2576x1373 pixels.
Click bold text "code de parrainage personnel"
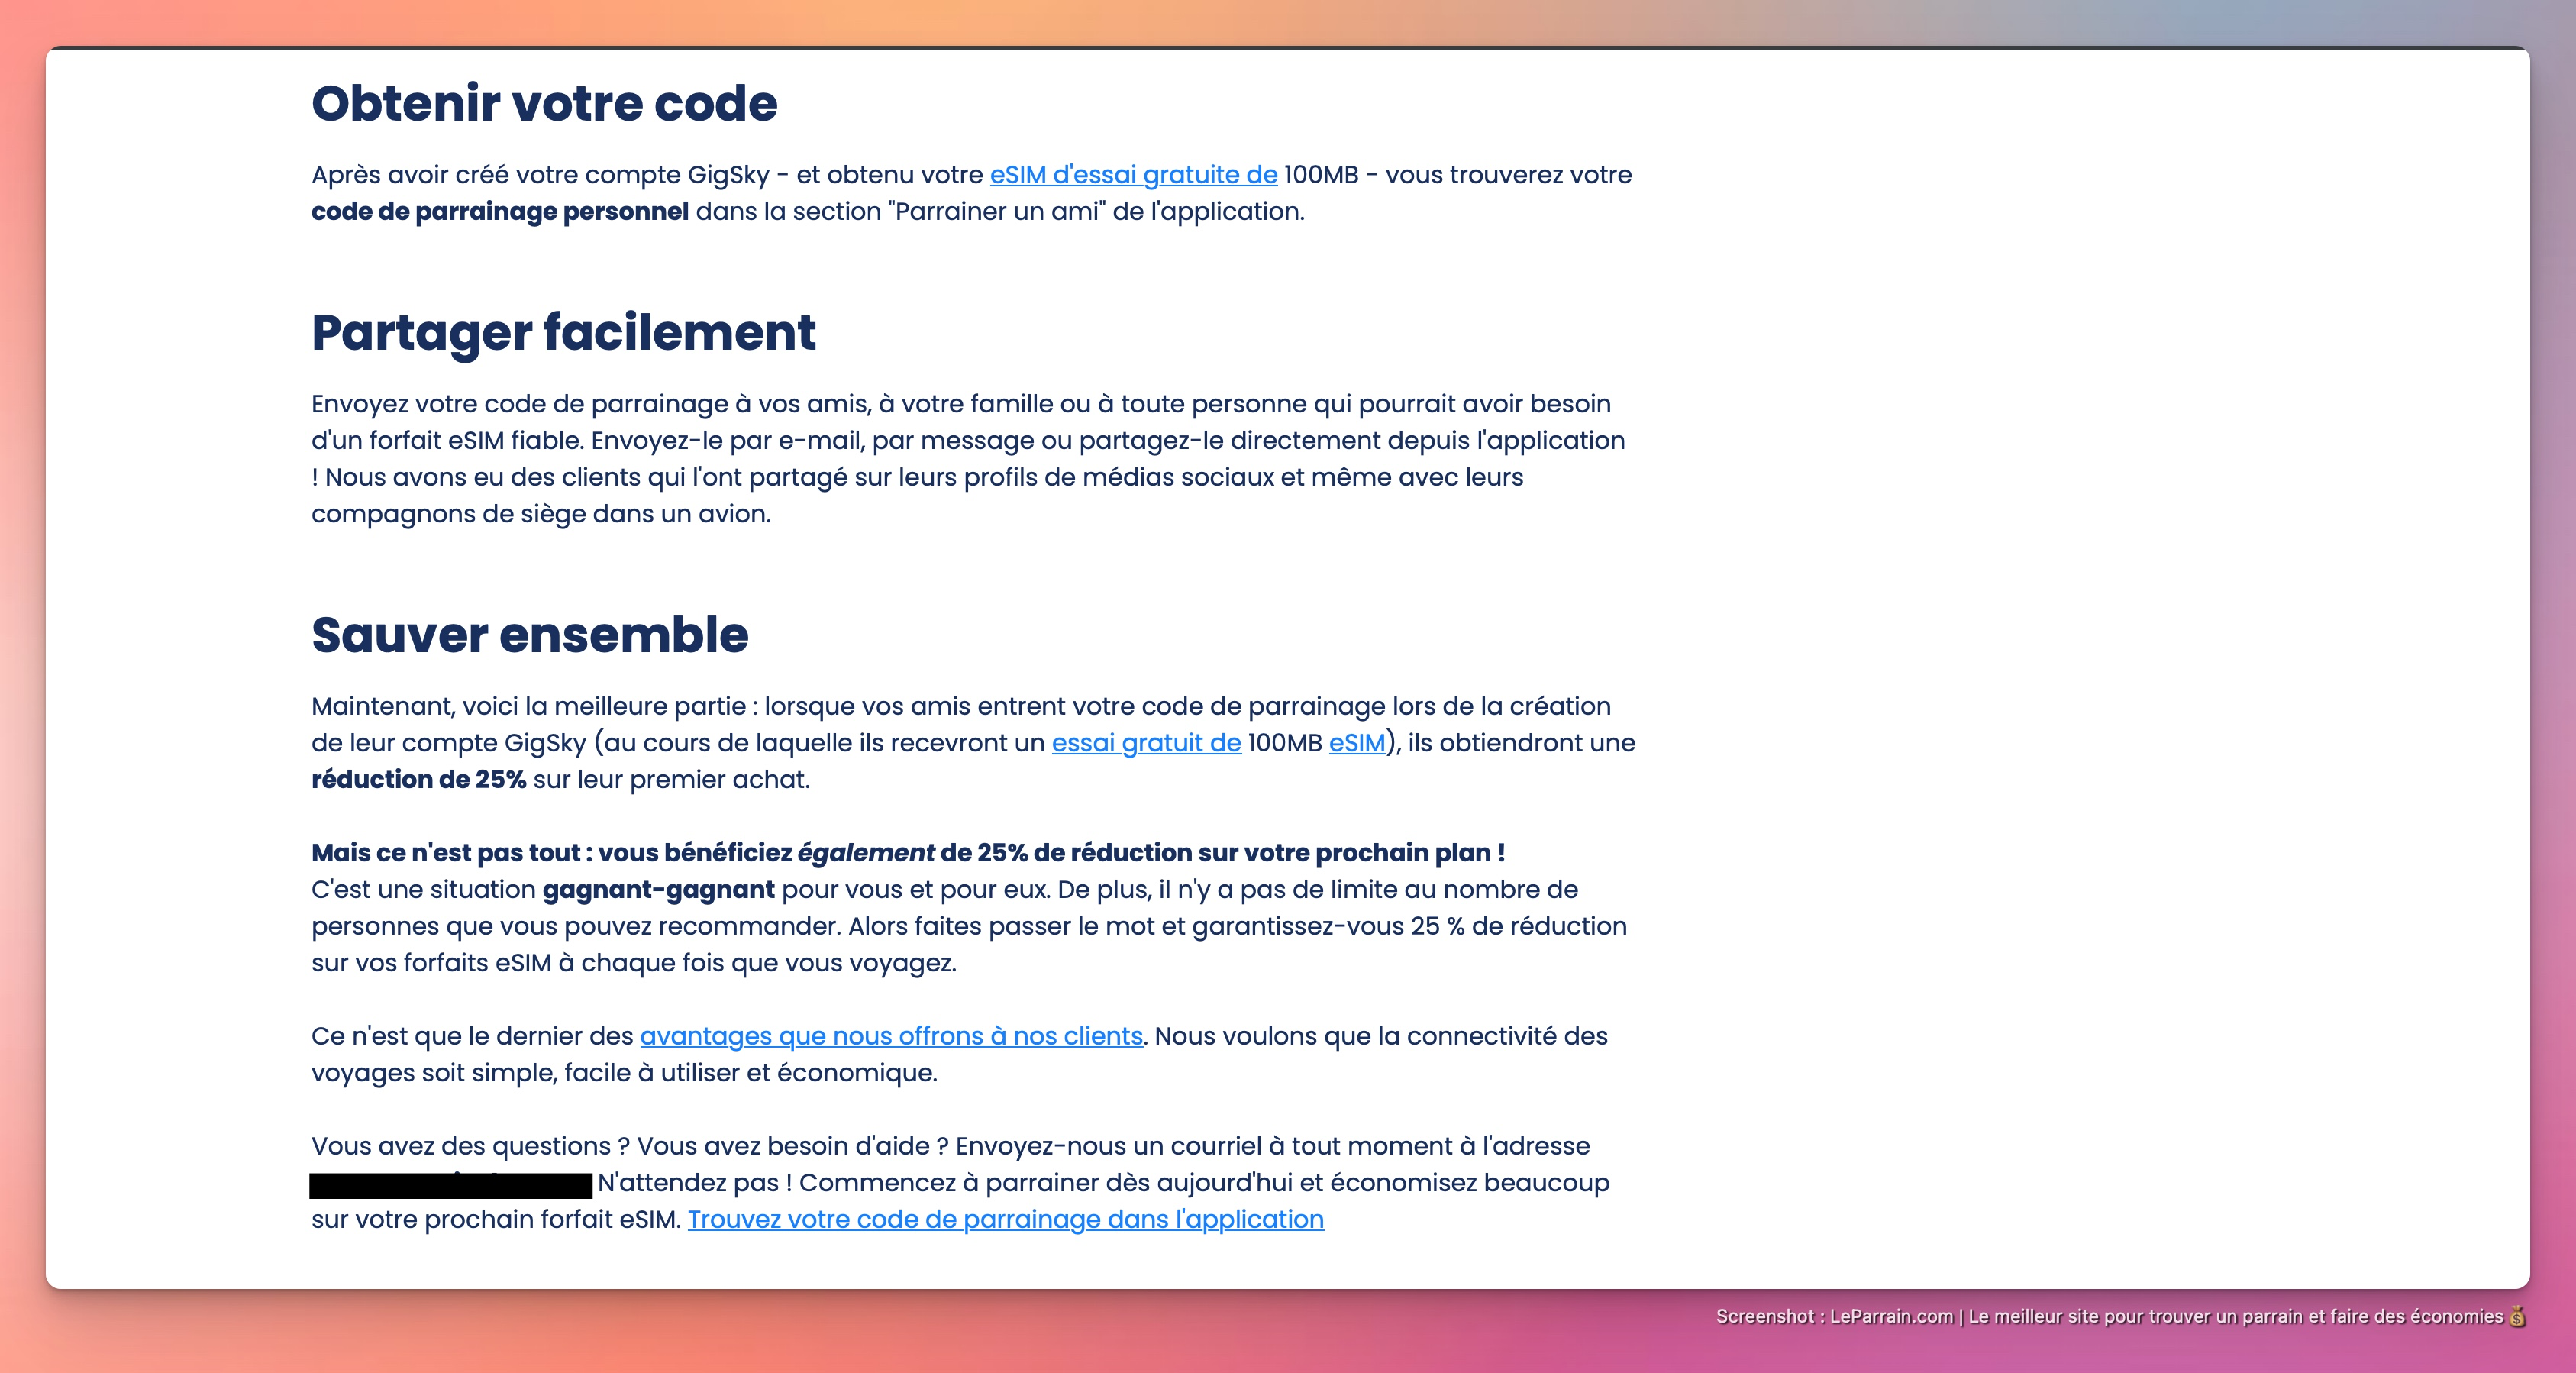click(x=499, y=212)
